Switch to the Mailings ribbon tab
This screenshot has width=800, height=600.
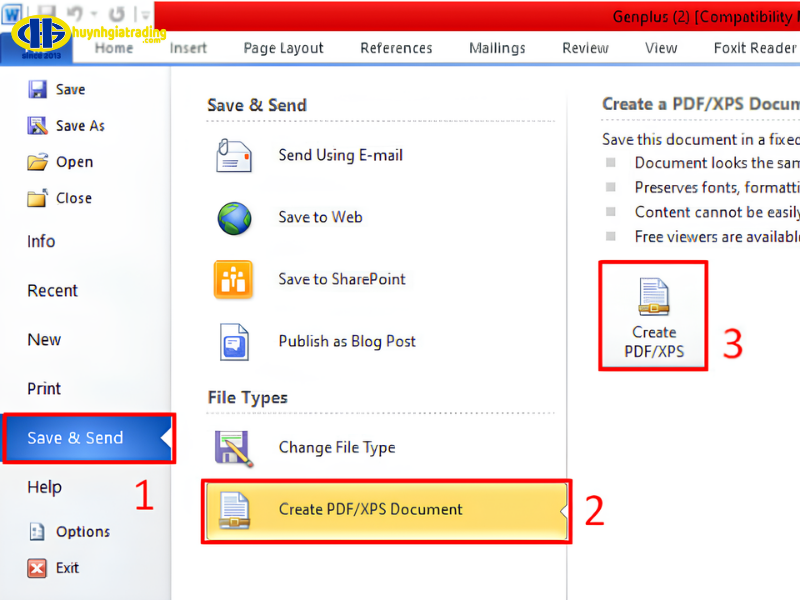497,48
